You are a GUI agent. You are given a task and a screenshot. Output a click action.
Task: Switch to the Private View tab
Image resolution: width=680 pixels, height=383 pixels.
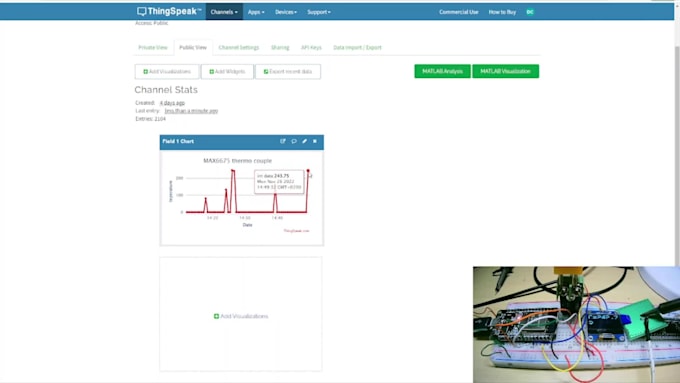153,47
